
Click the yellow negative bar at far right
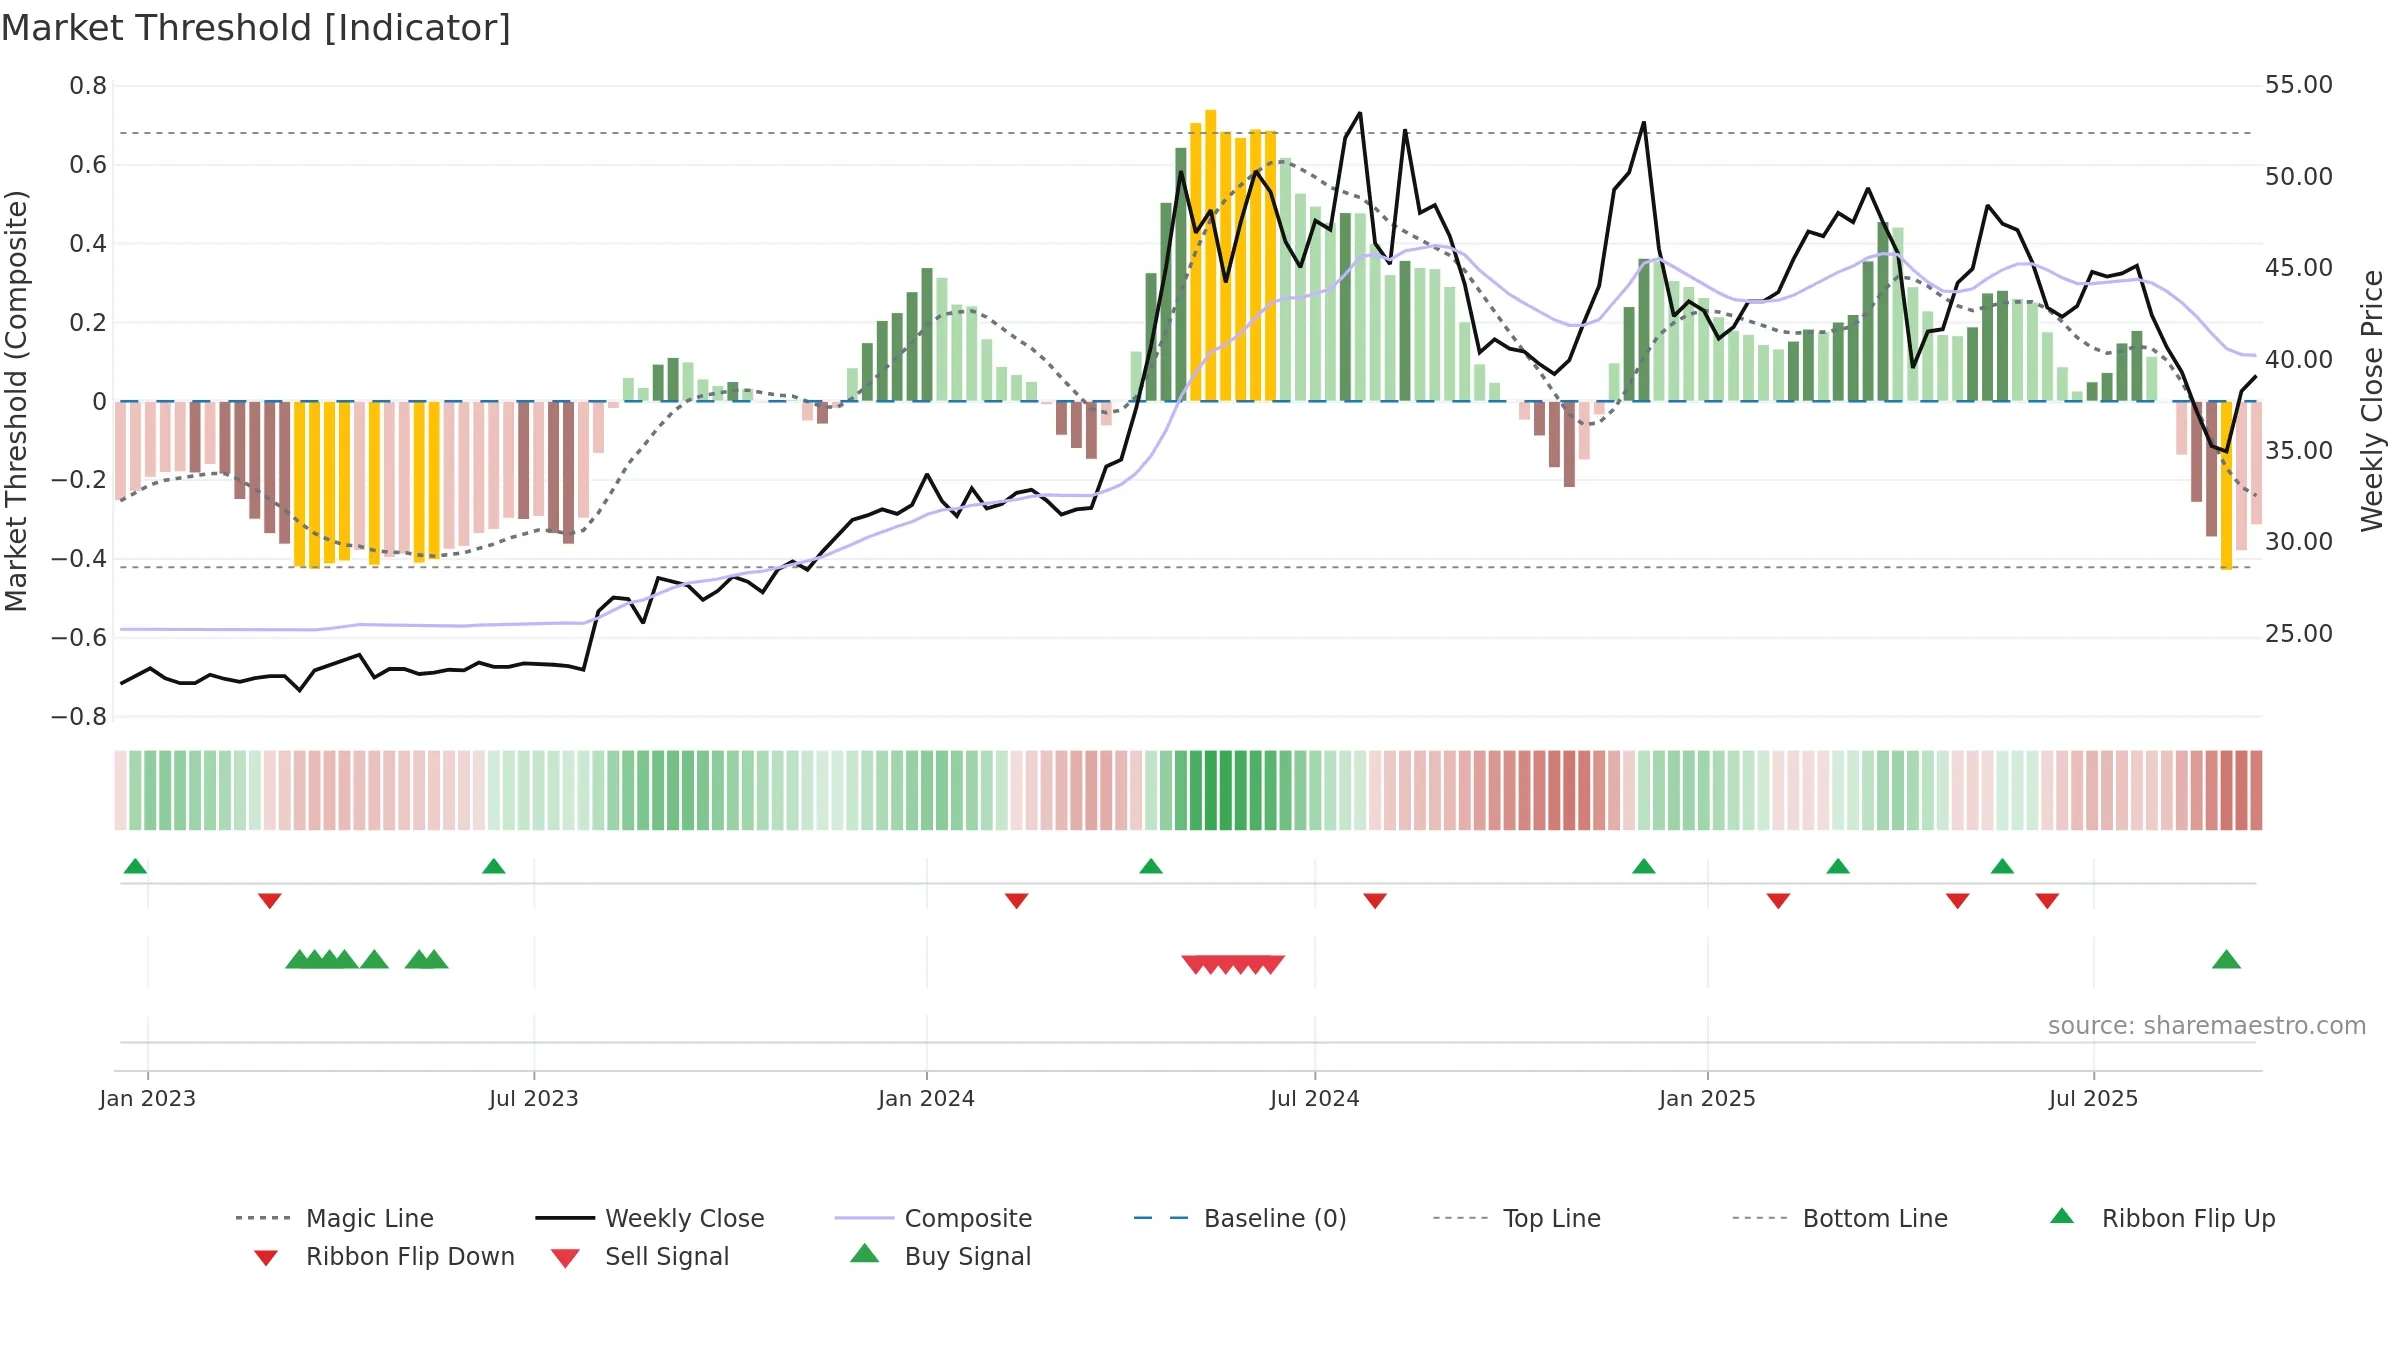point(2226,485)
